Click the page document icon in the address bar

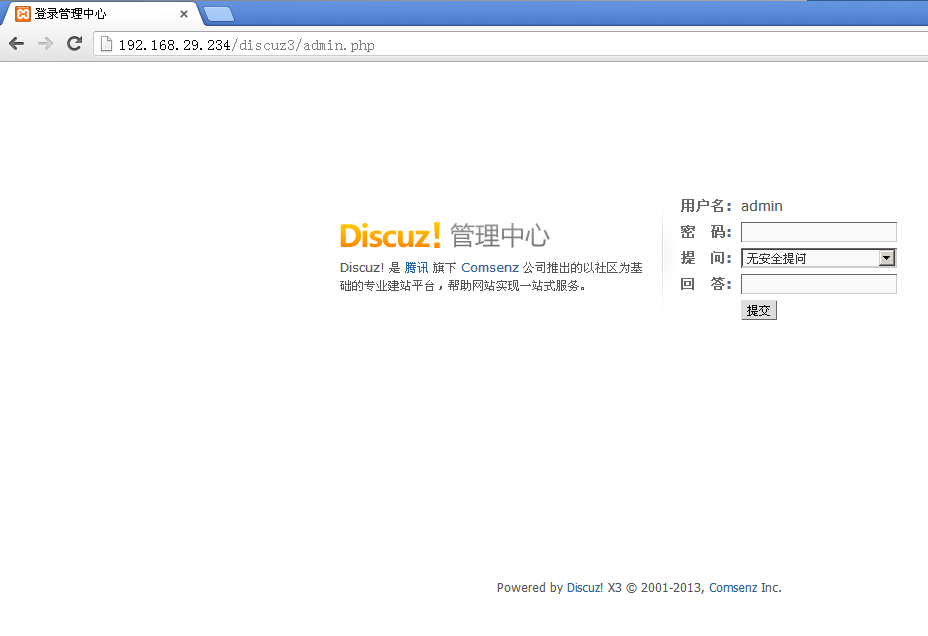click(x=106, y=44)
